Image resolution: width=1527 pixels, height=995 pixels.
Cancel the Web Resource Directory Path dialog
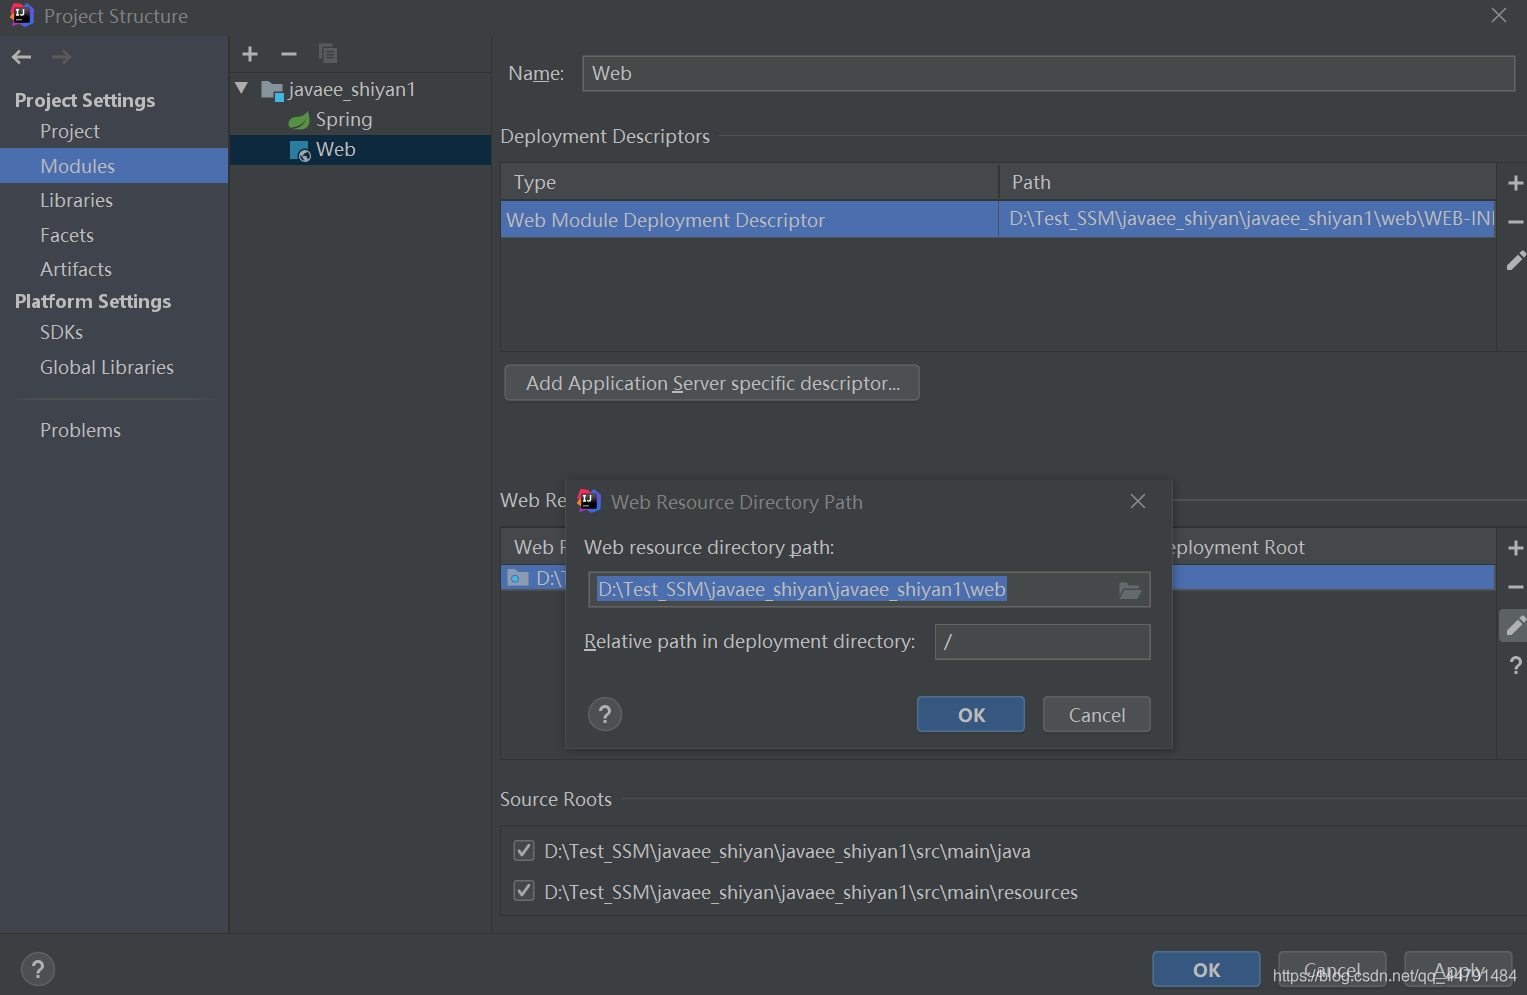(x=1097, y=715)
